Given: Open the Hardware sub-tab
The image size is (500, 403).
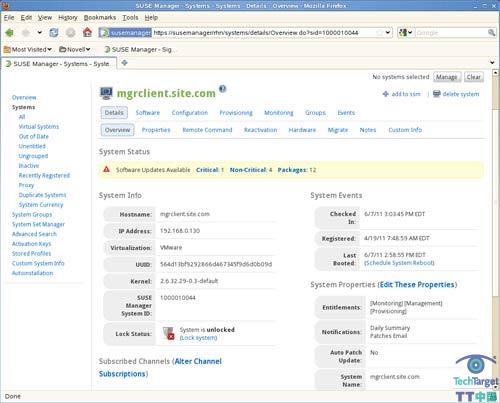Looking at the screenshot, I should coord(302,130).
